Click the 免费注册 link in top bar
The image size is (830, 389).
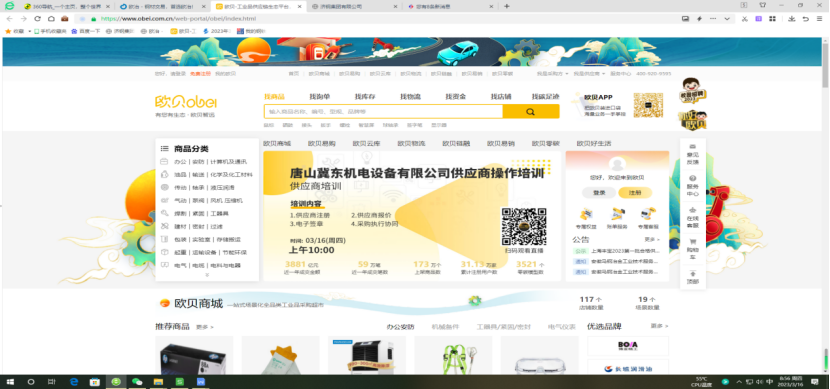point(201,74)
